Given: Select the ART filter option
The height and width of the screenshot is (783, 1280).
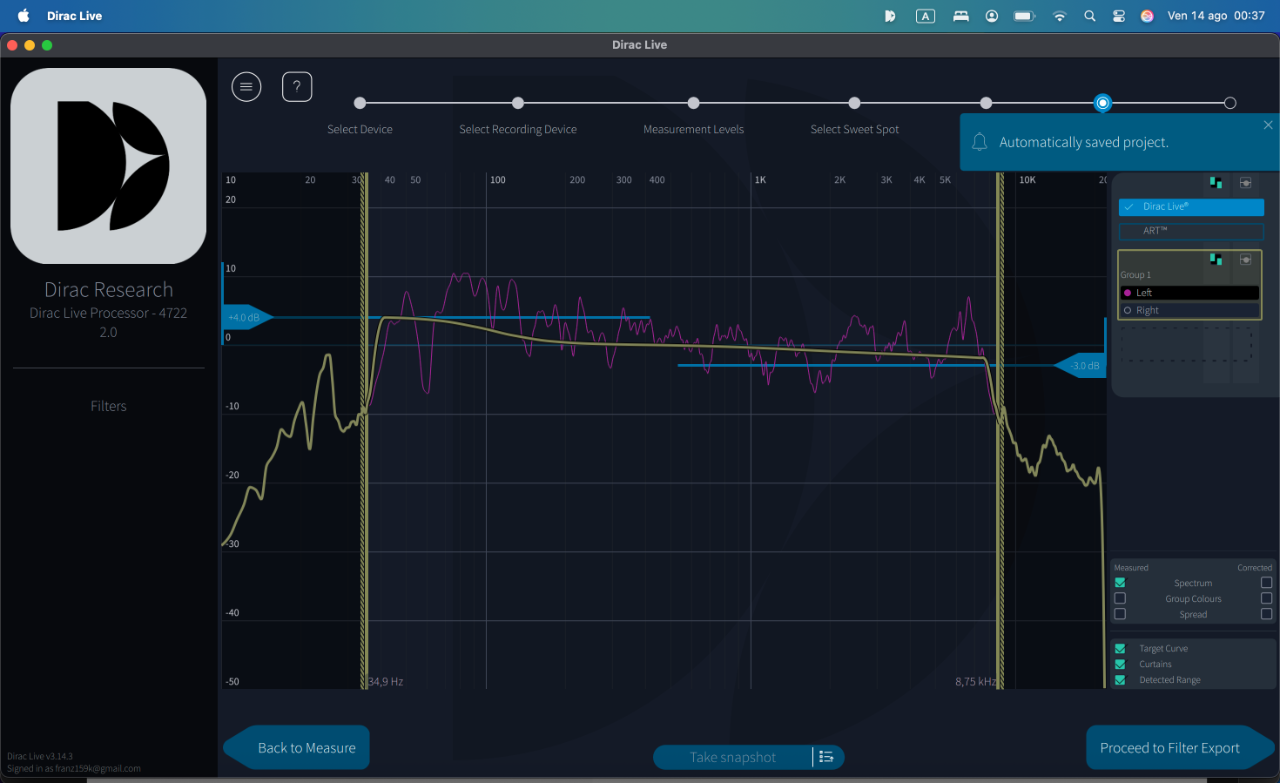Looking at the screenshot, I should pyautogui.click(x=1191, y=231).
